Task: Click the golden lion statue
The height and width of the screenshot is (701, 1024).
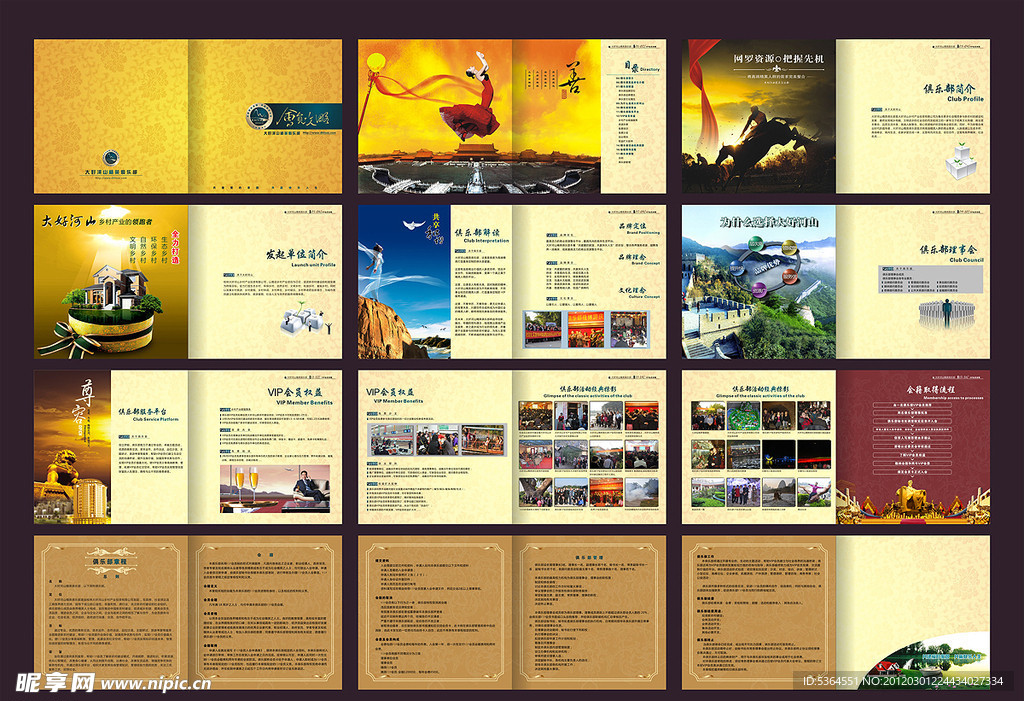Action: pyautogui.click(x=58, y=471)
